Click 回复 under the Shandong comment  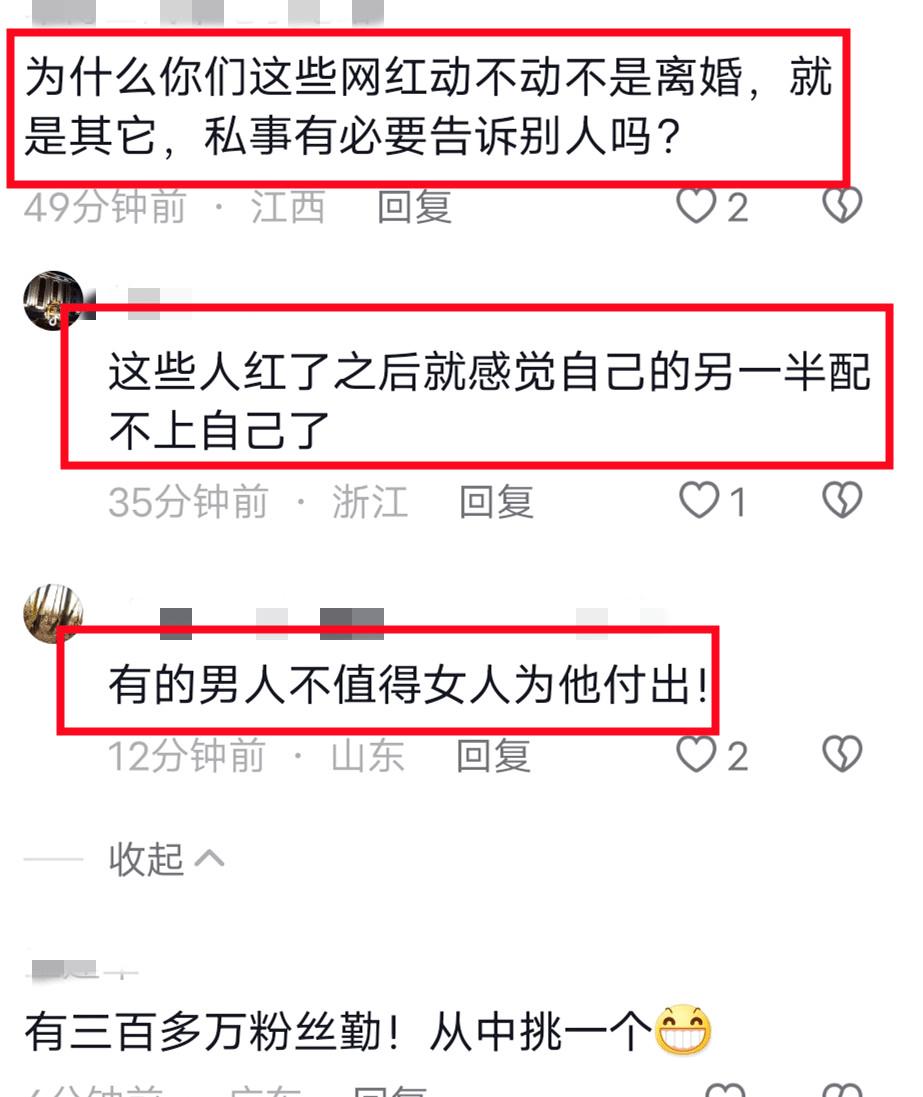(494, 756)
